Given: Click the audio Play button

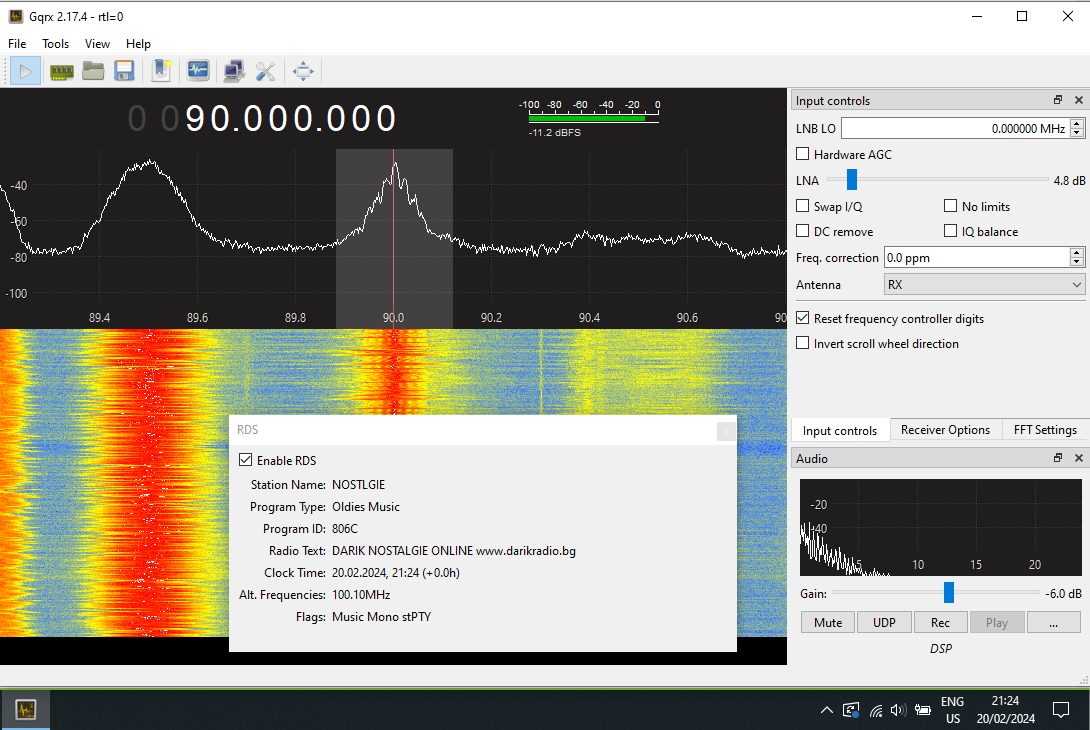Looking at the screenshot, I should (997, 622).
